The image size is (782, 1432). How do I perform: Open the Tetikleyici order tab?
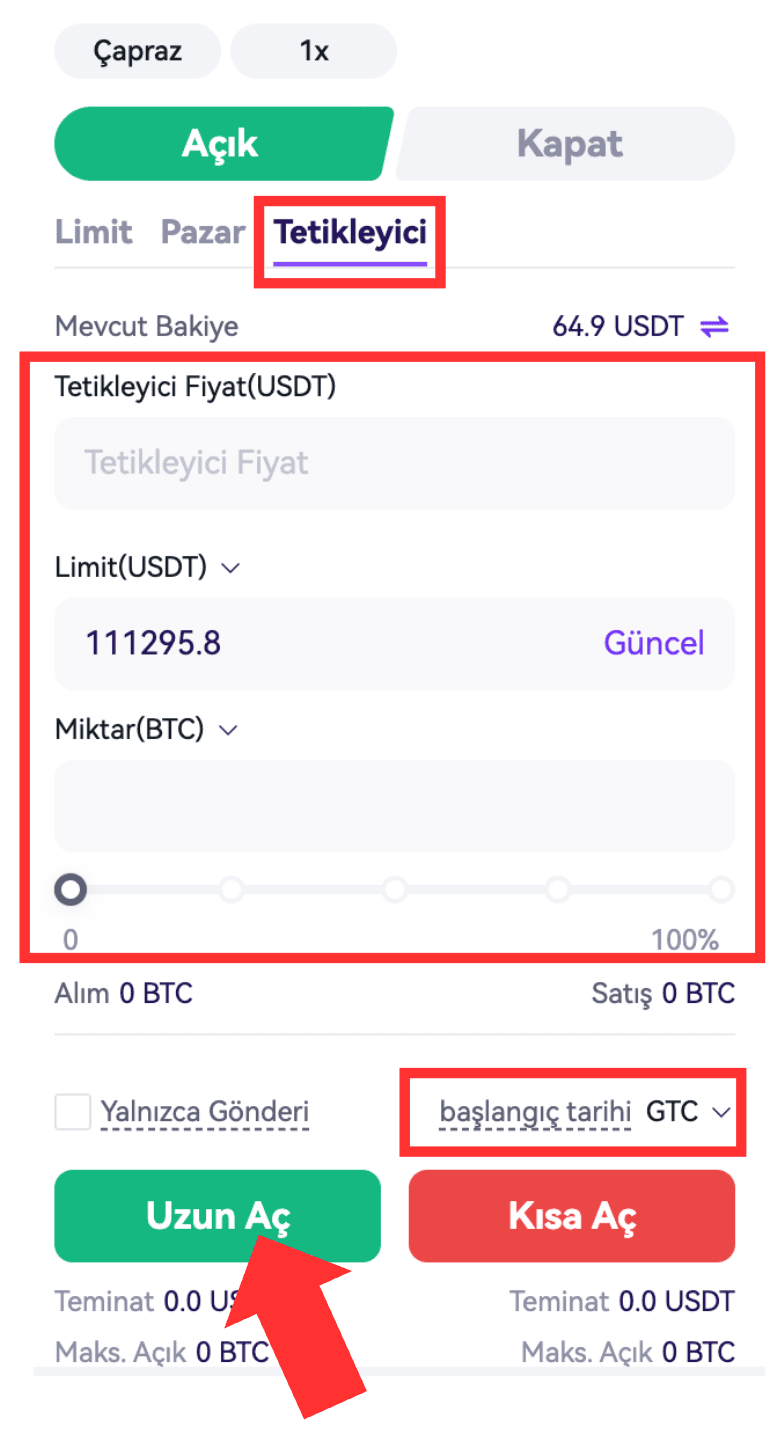coord(350,232)
